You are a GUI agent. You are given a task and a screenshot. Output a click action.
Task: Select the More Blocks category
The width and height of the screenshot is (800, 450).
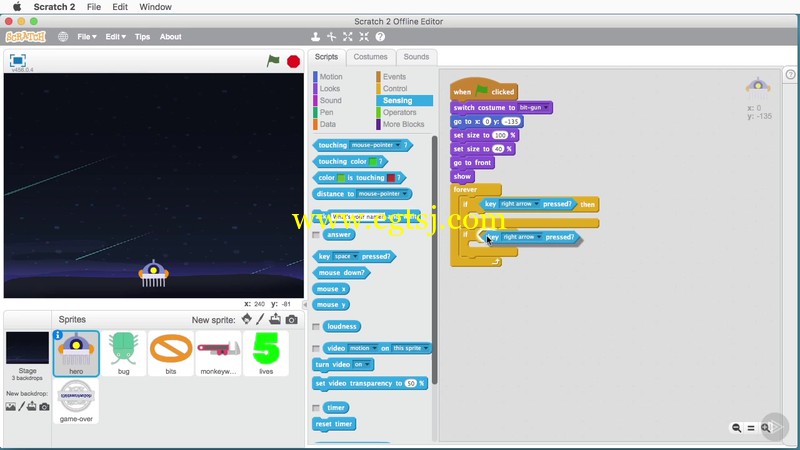point(403,124)
